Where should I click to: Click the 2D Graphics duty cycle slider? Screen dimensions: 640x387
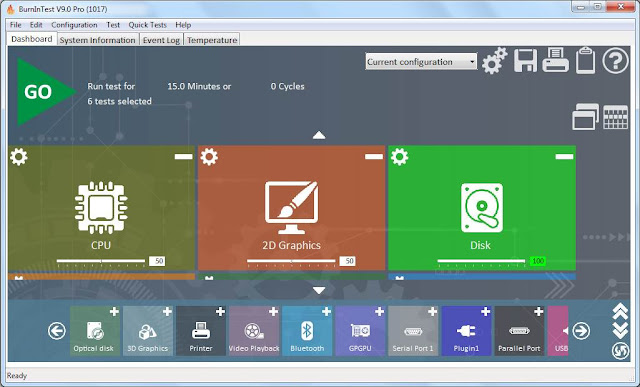(291, 261)
